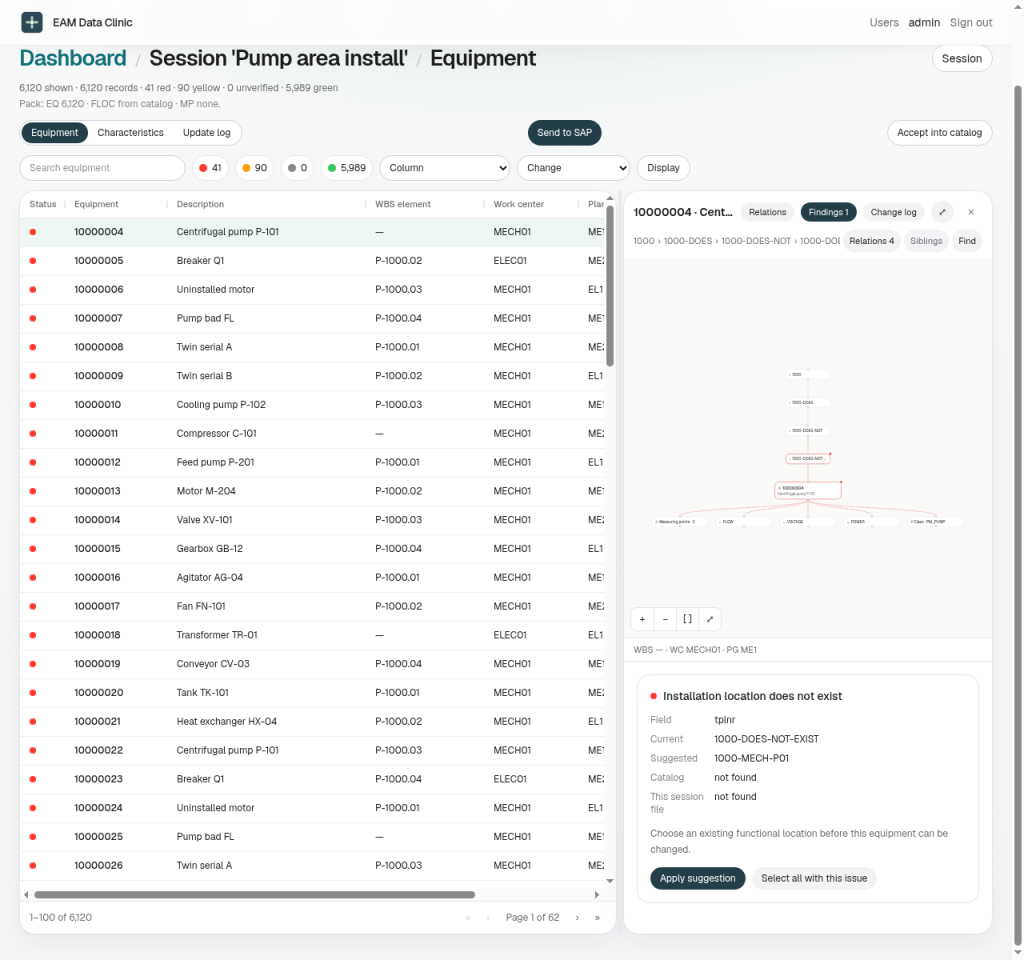Go to the next equipment page
The width and height of the screenshot is (1024, 960).
577,918
